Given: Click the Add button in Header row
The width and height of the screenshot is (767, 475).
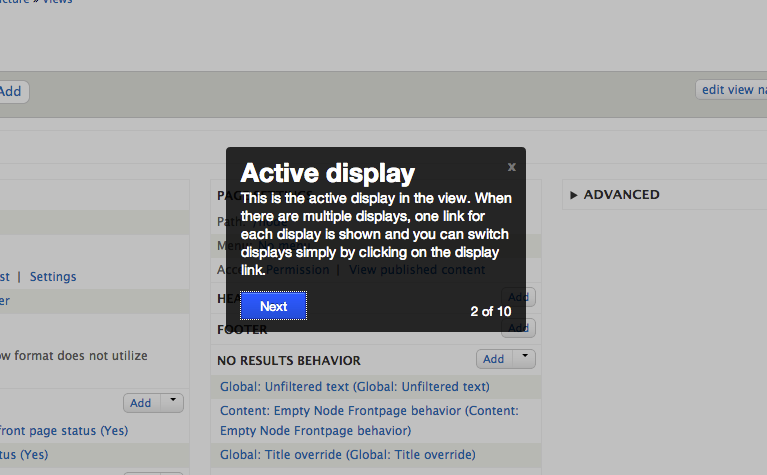Looking at the screenshot, I should pyautogui.click(x=518, y=297).
